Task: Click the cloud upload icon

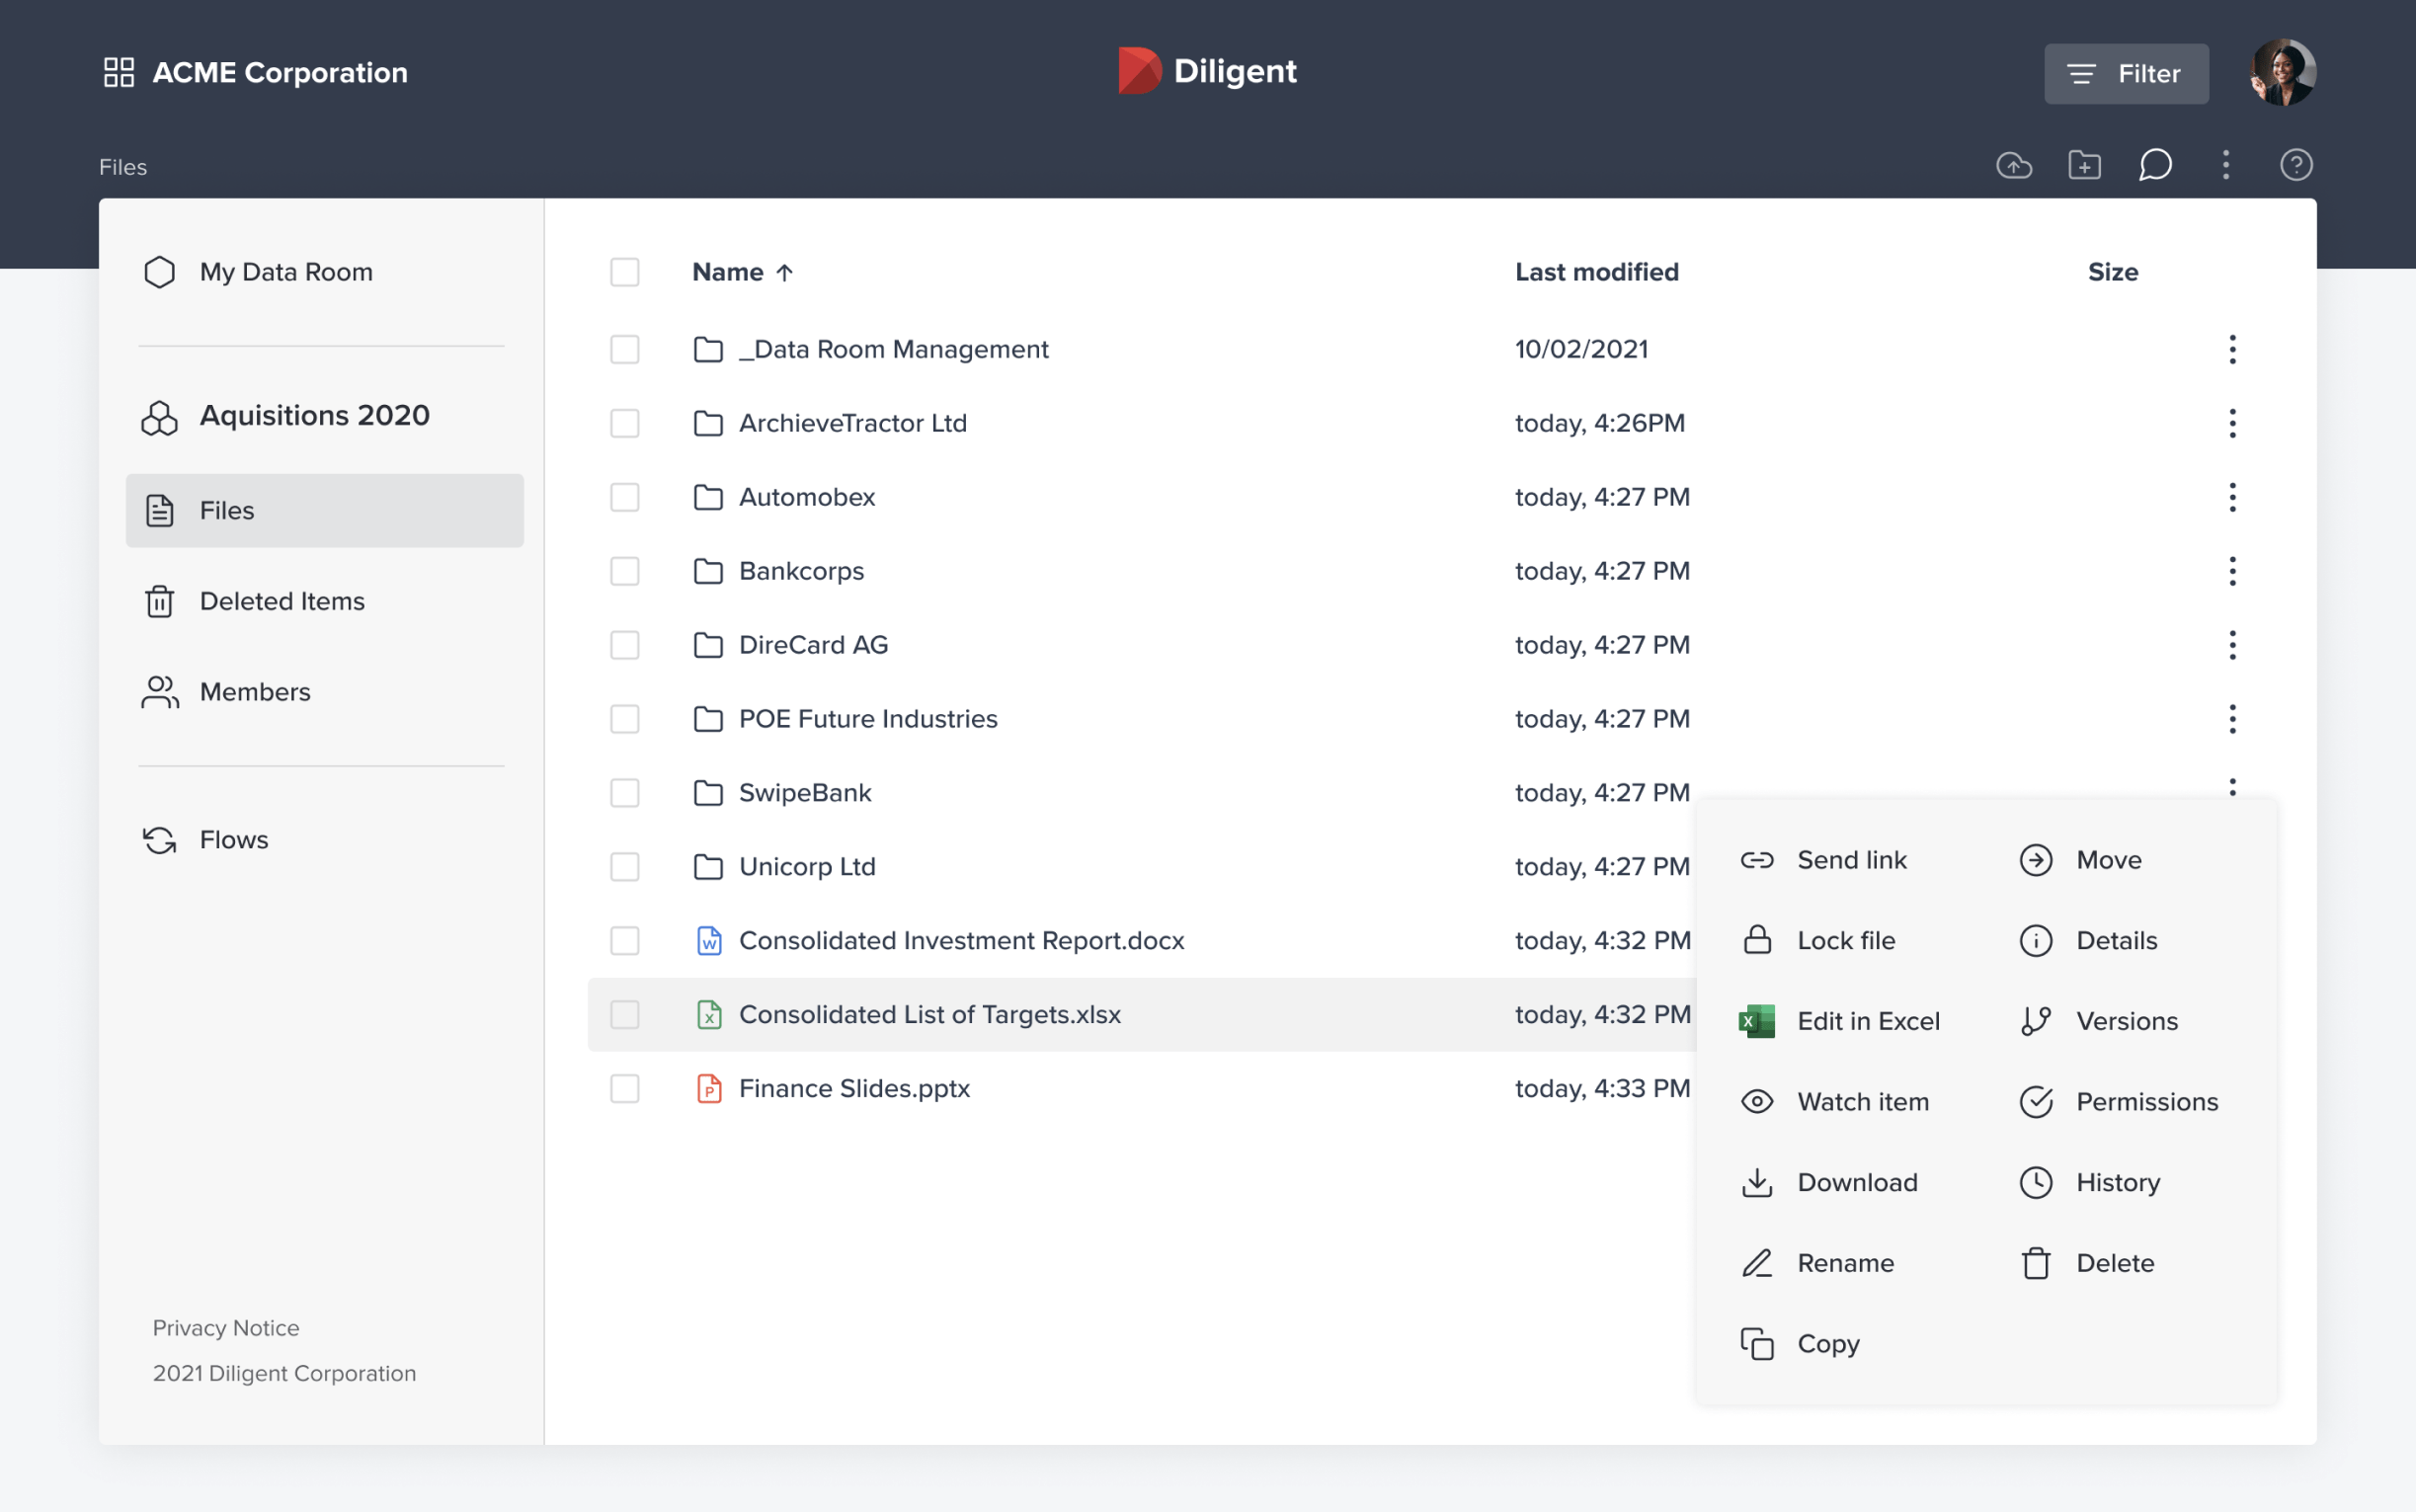Action: pos(2013,165)
